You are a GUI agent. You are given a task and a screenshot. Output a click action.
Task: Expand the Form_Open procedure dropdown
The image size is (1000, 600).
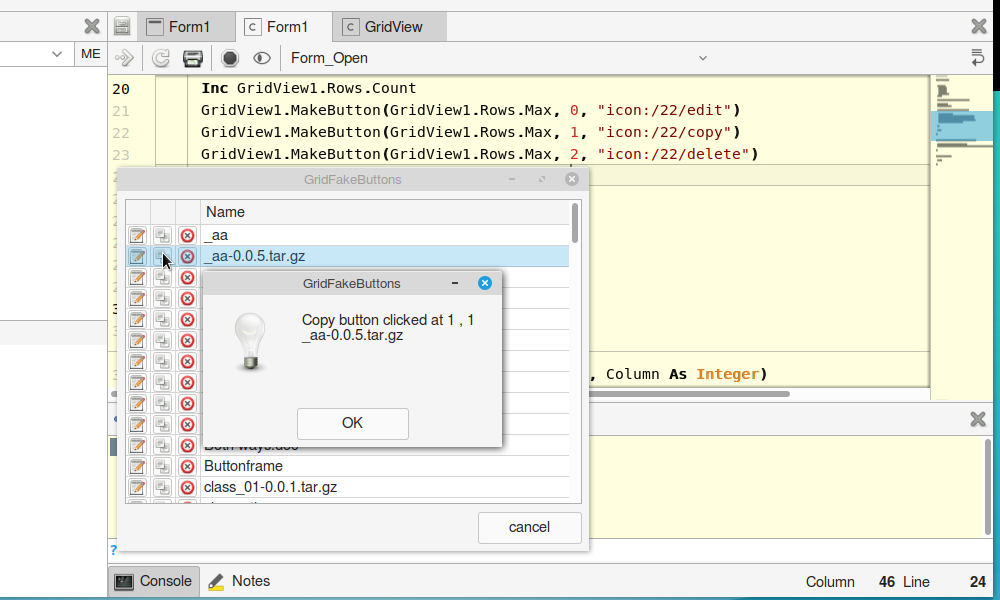point(702,58)
